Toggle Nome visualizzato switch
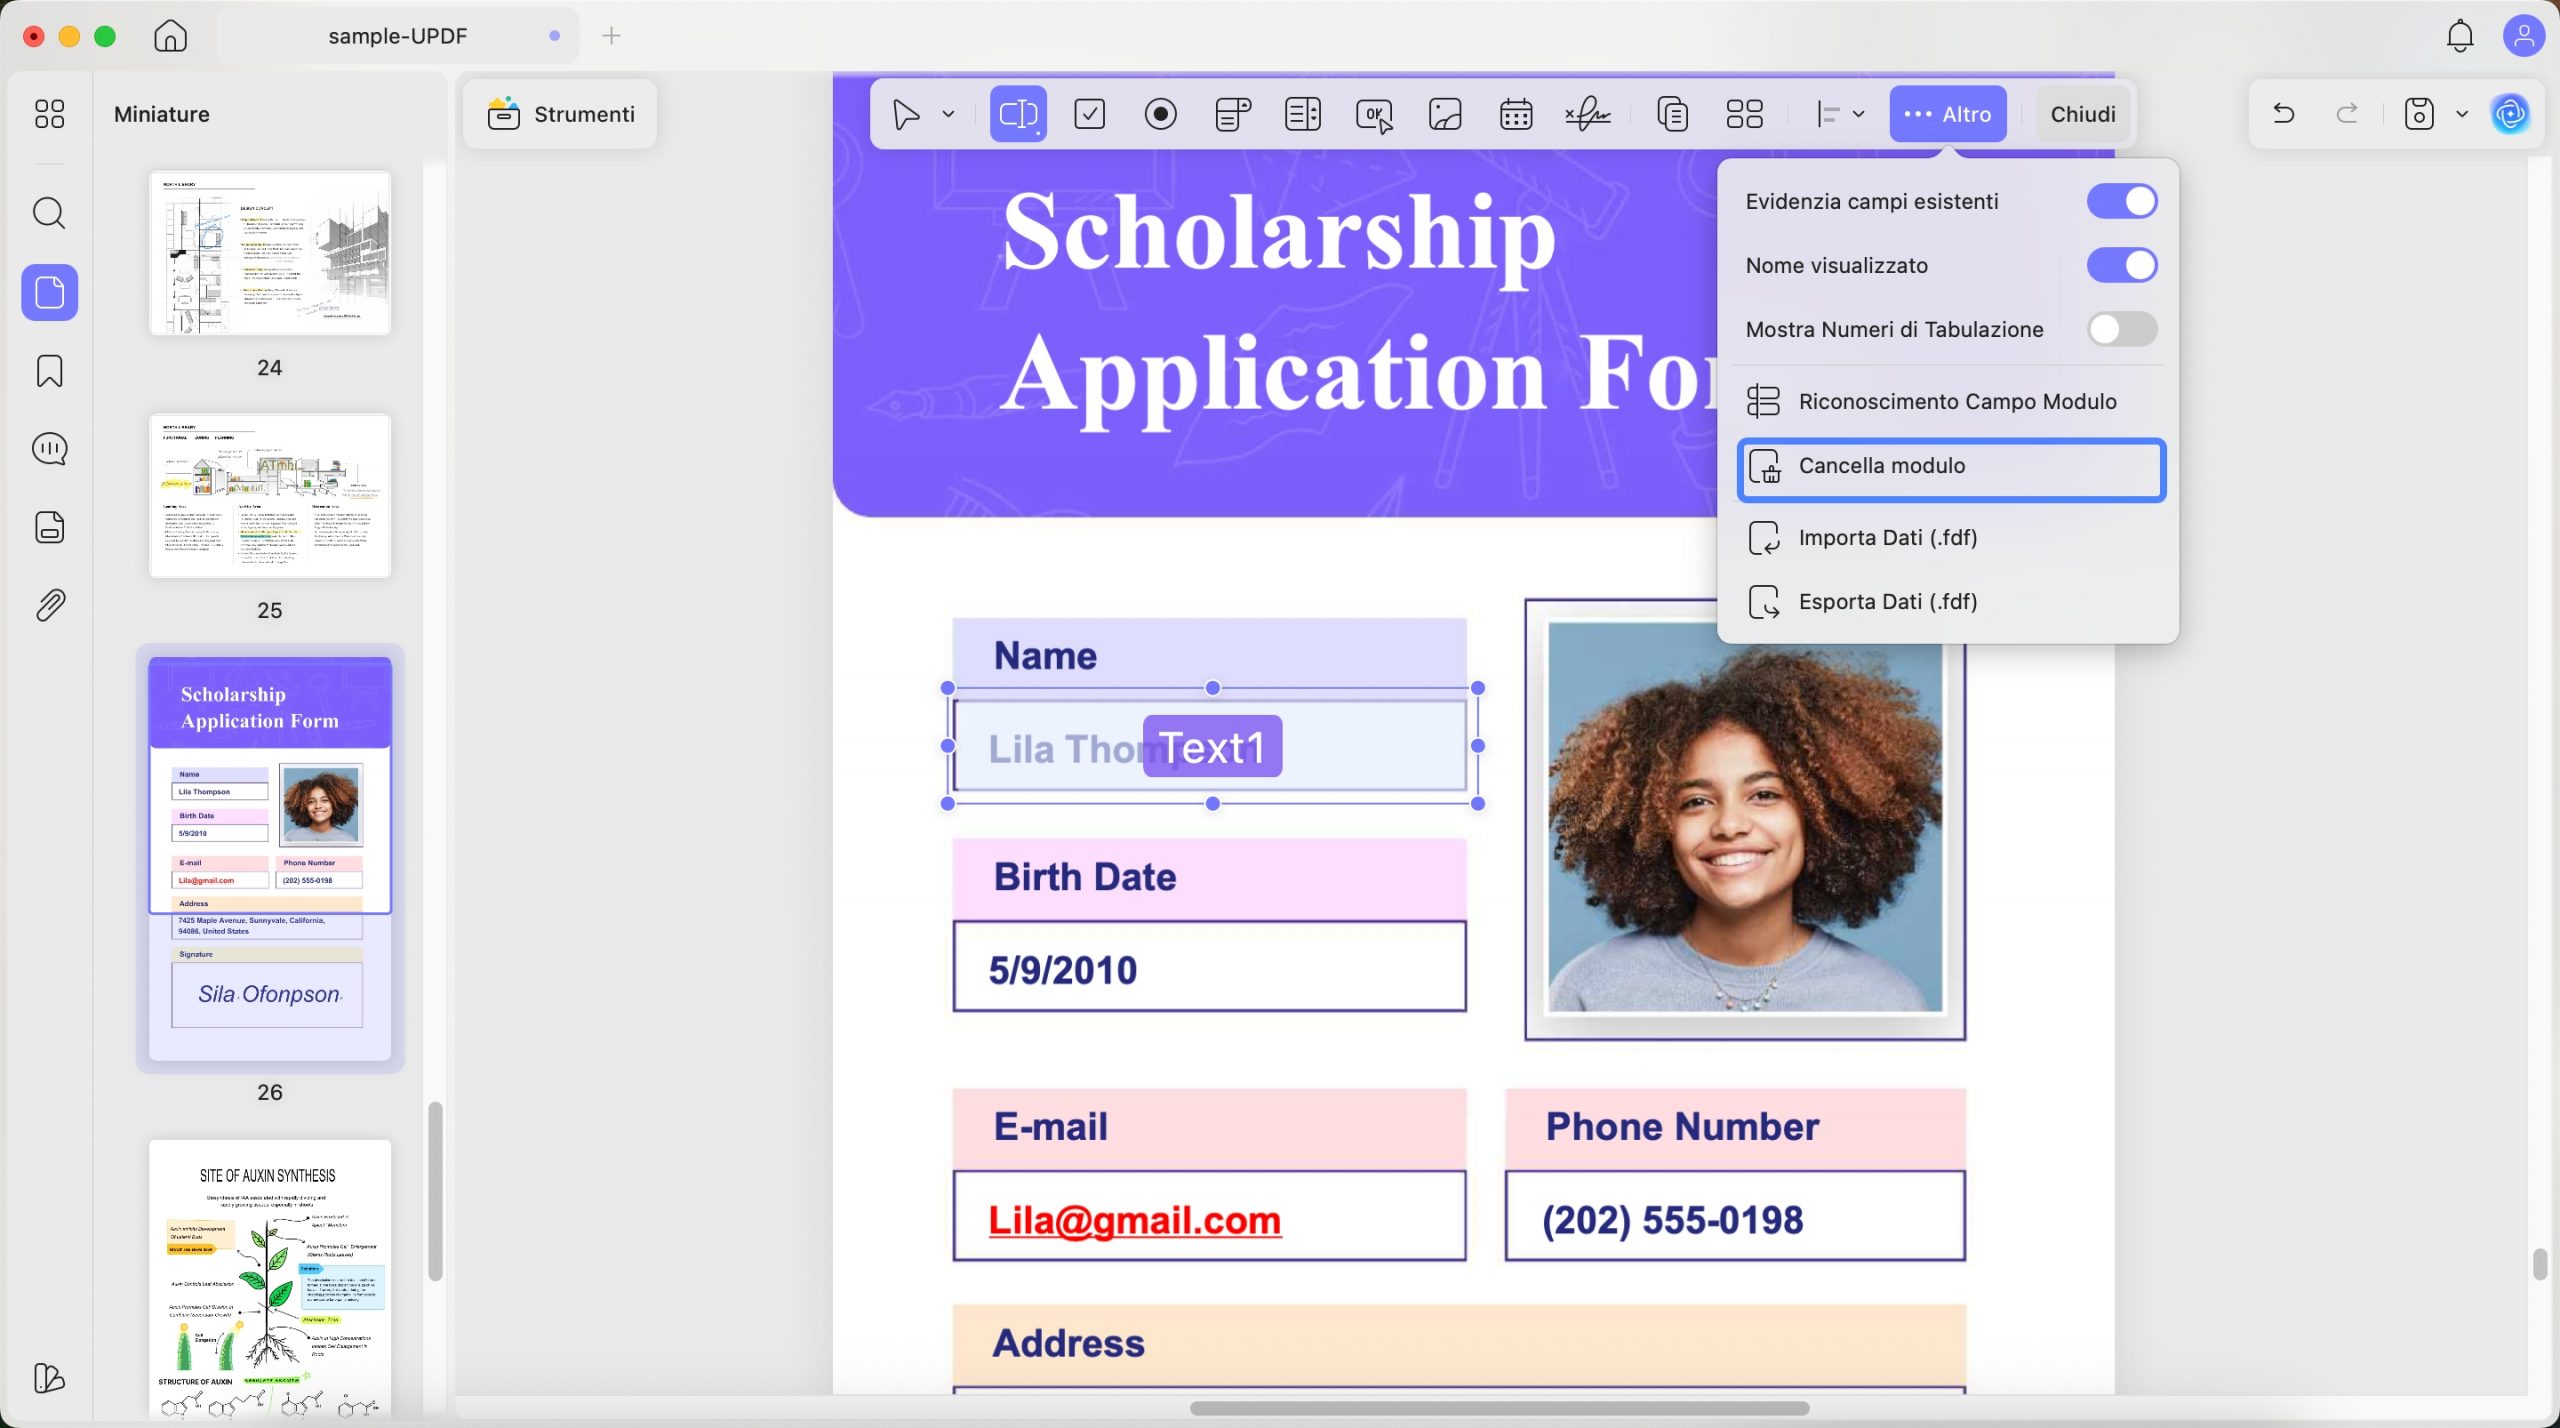 (2122, 265)
